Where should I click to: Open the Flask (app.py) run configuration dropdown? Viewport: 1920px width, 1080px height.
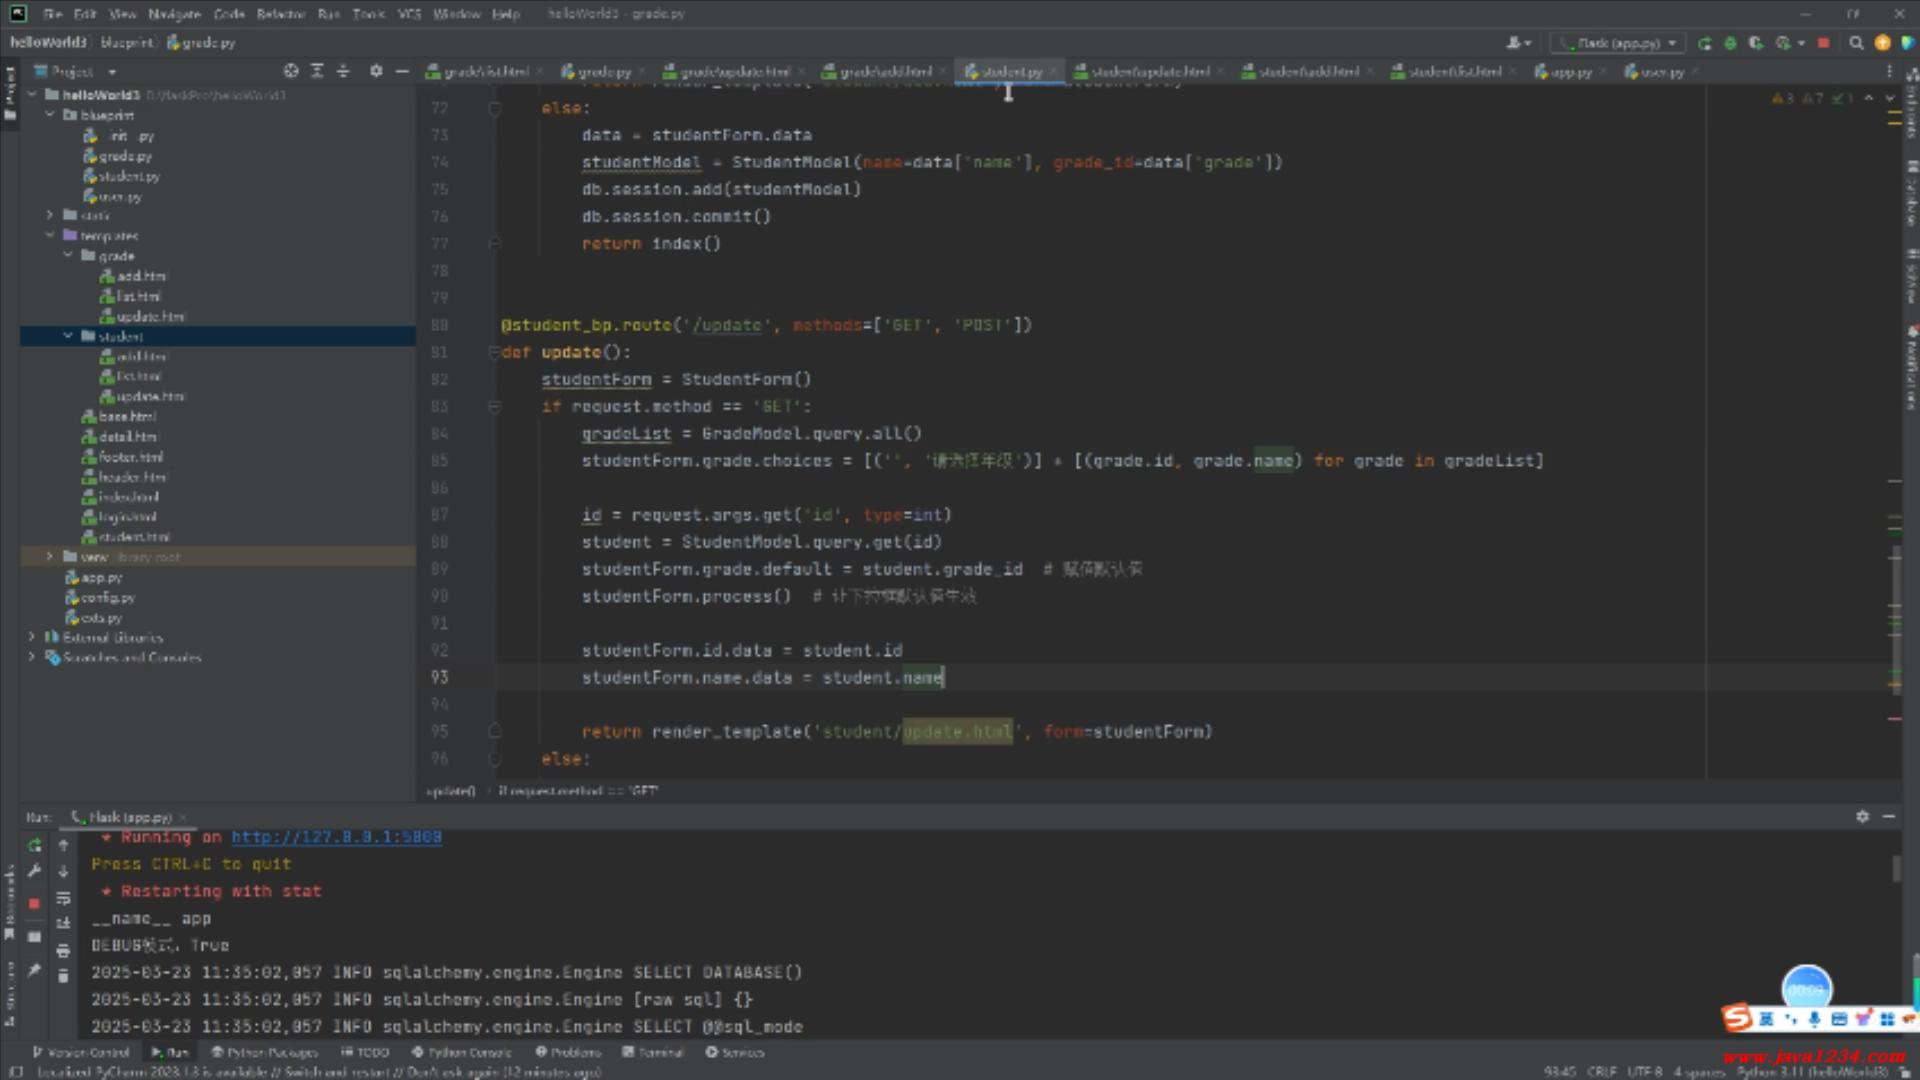(1618, 43)
